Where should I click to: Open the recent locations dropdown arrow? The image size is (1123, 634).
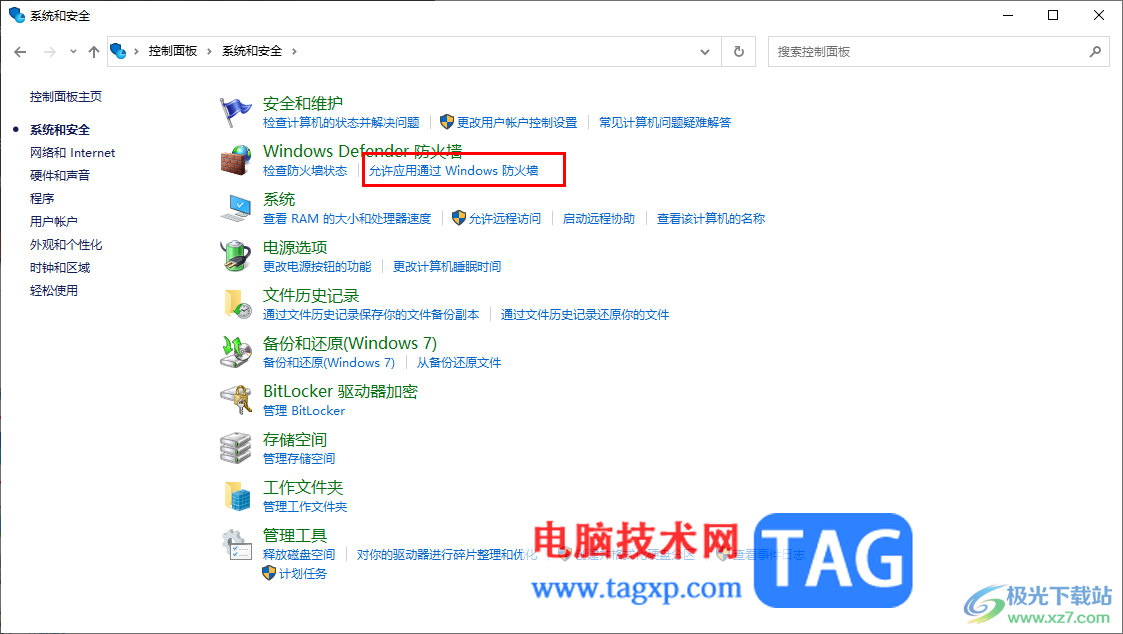[73, 52]
